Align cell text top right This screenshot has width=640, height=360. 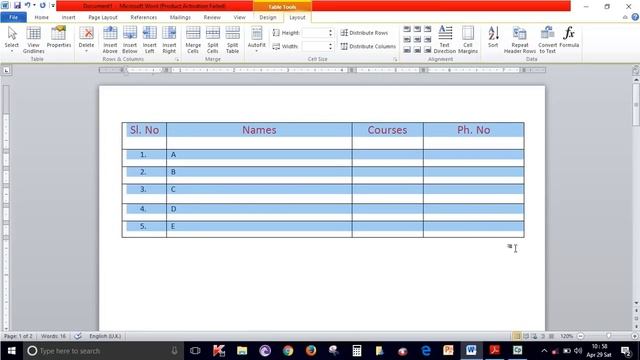[x=427, y=29]
